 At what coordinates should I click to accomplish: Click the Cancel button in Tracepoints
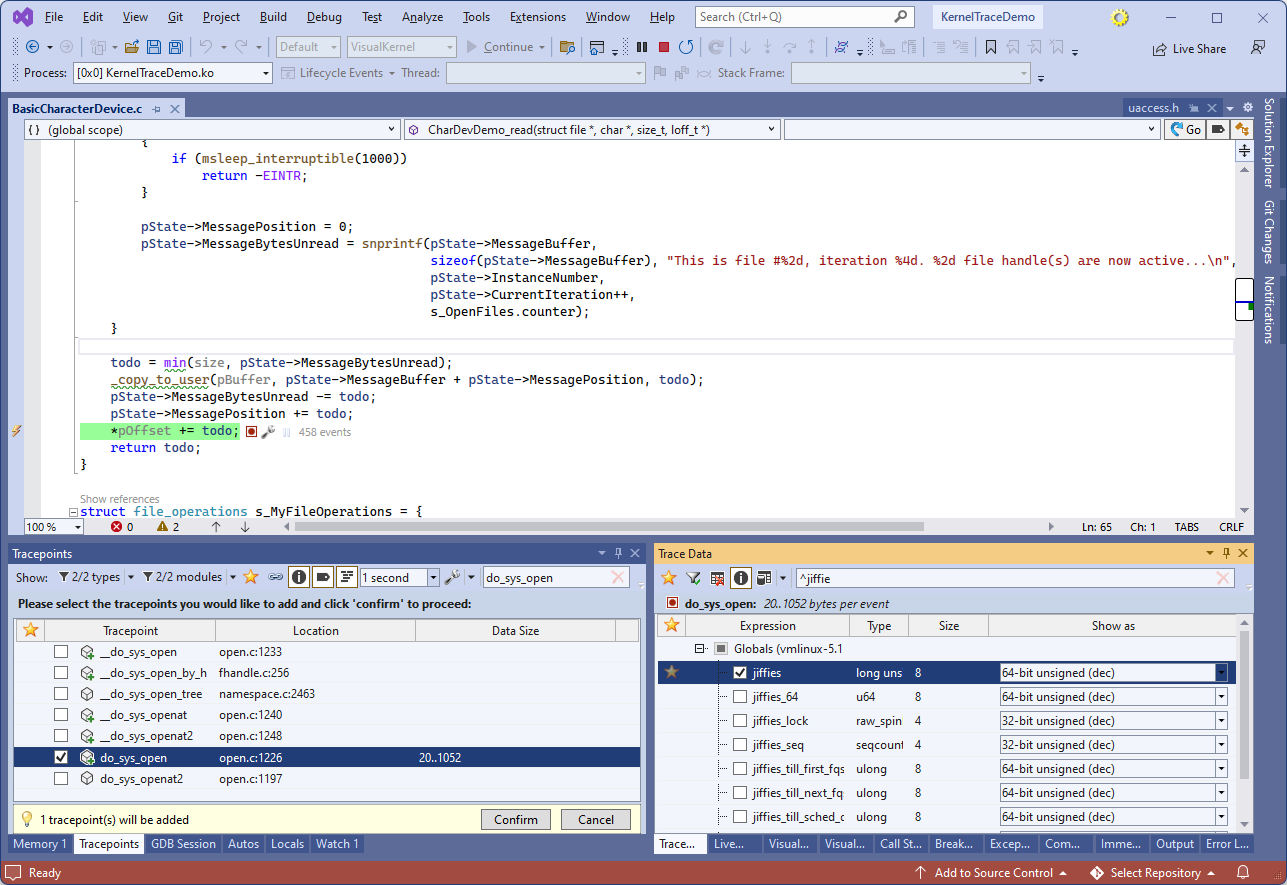point(595,819)
